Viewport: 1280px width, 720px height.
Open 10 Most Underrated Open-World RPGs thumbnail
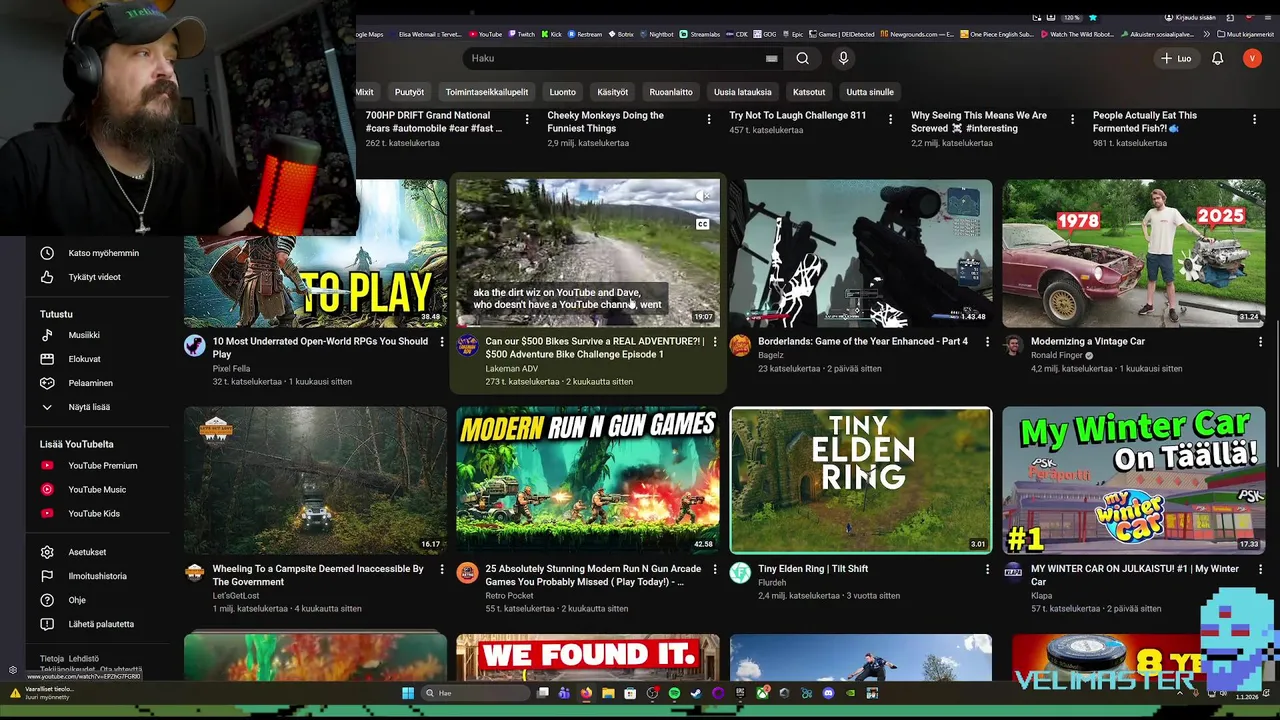coord(315,254)
